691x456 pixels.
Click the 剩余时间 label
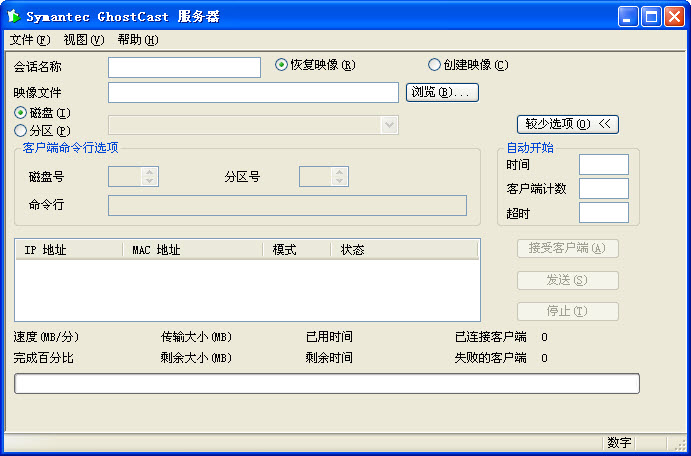(x=329, y=358)
